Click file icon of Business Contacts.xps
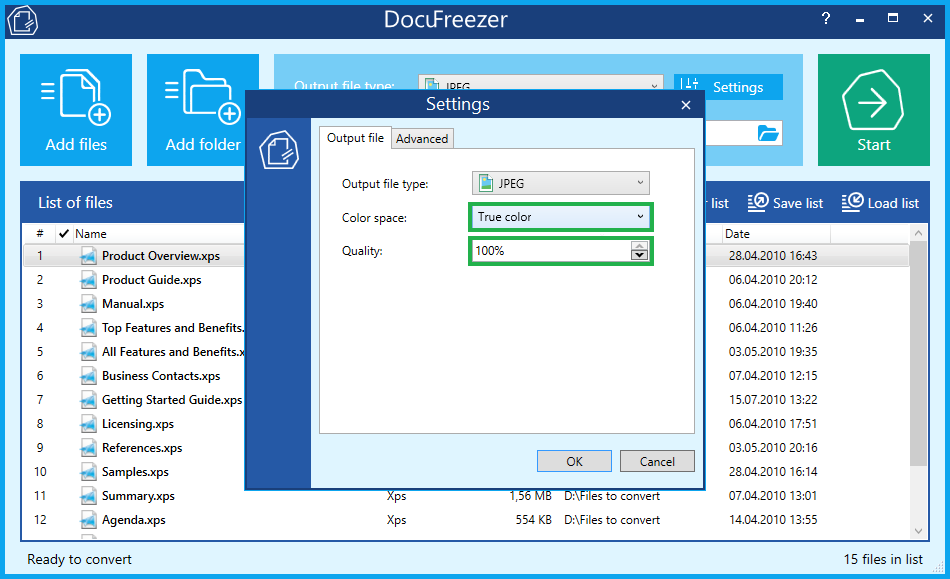The image size is (950, 579). (x=88, y=376)
